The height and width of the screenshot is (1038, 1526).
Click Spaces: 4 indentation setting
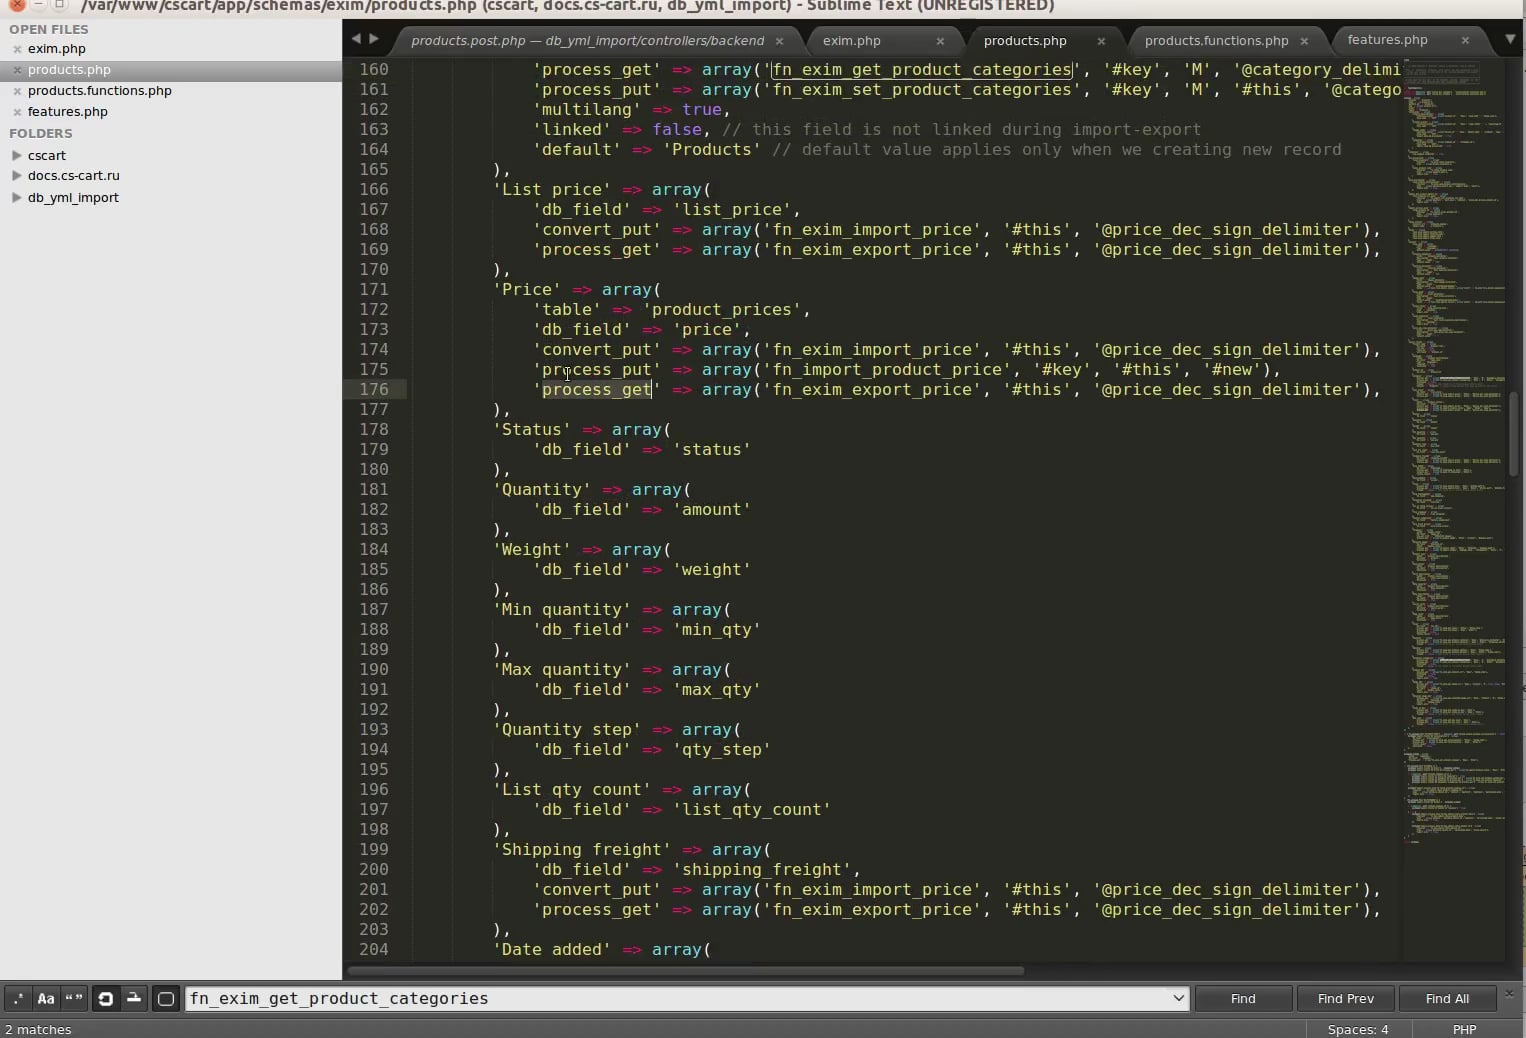coord(1358,1029)
